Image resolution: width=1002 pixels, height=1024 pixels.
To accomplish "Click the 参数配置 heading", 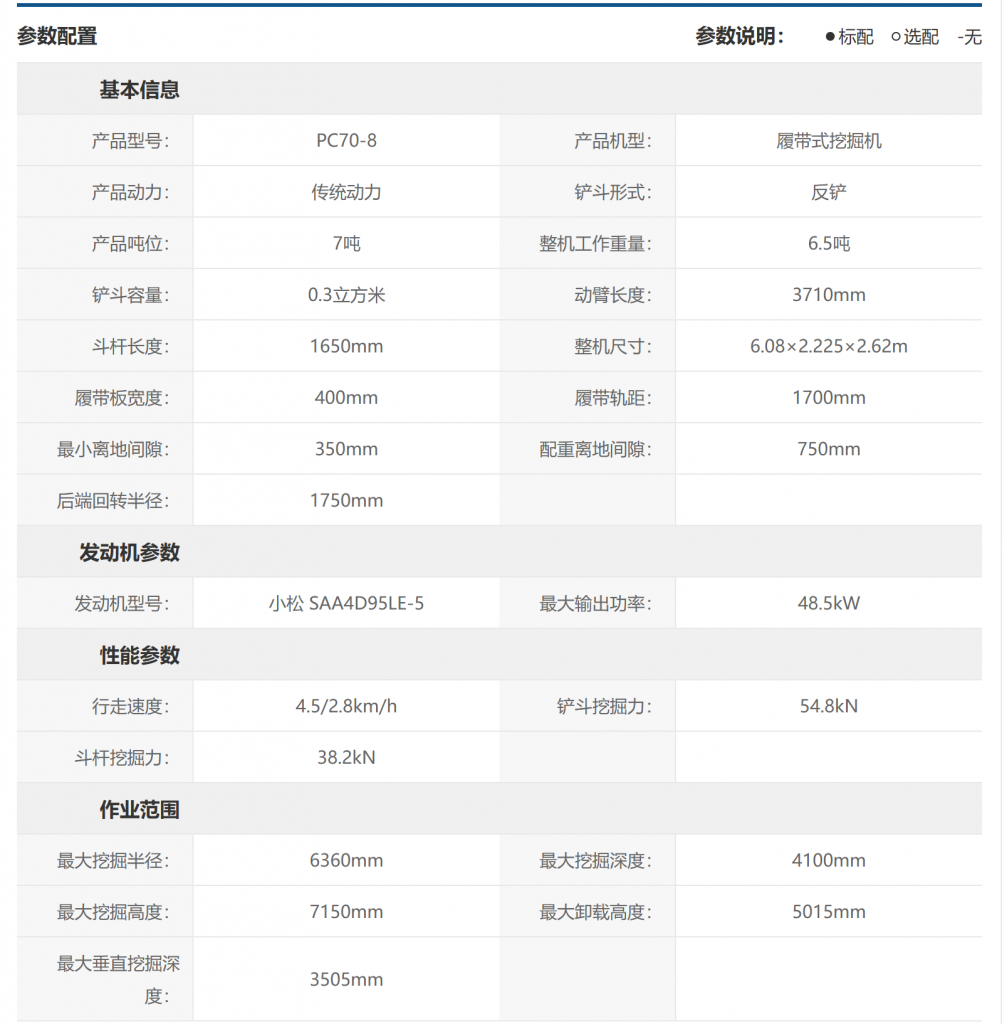I will click(x=57, y=36).
